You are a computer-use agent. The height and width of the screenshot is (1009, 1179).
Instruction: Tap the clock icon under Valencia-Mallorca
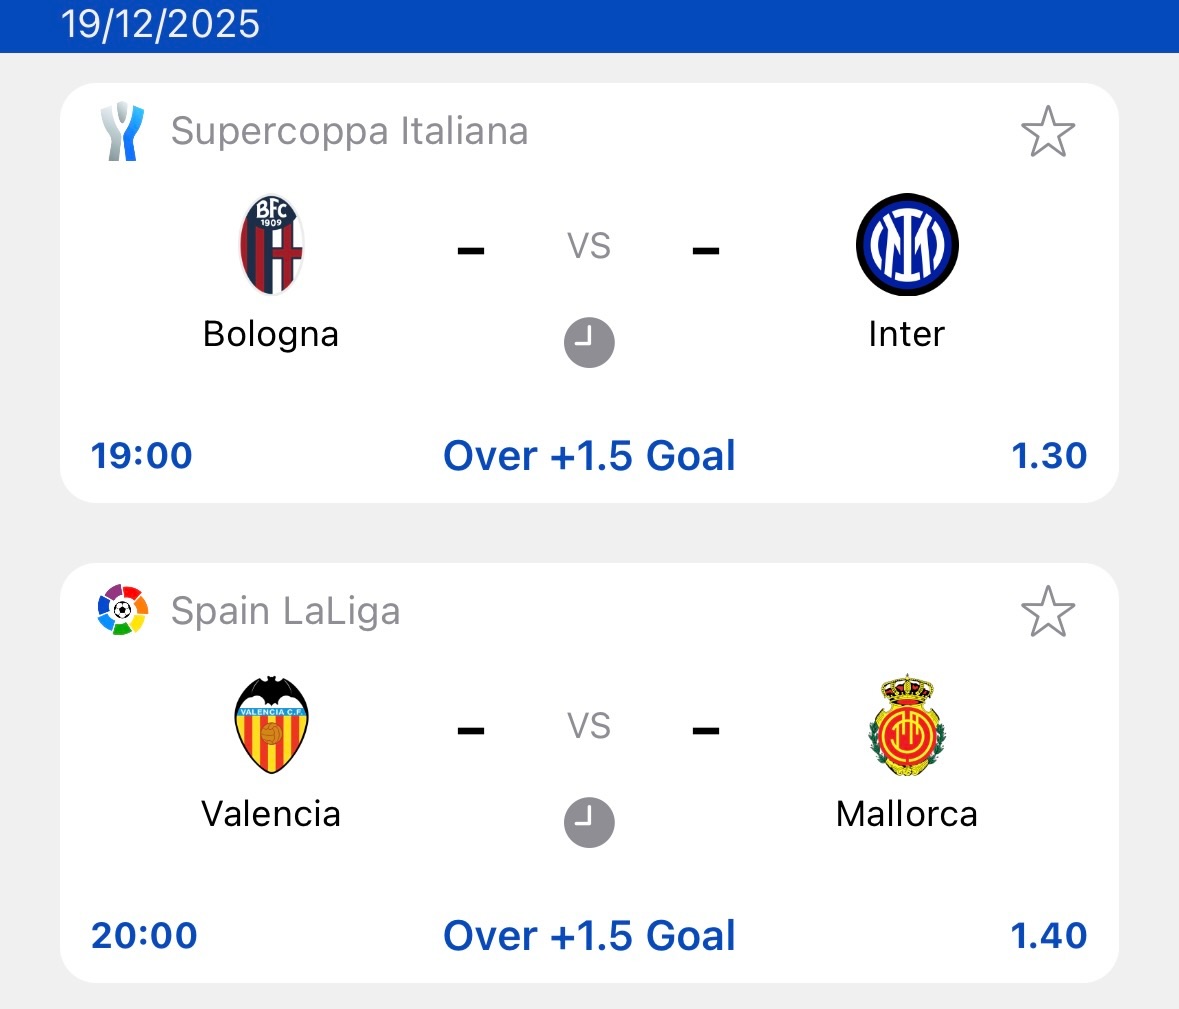pyautogui.click(x=589, y=823)
